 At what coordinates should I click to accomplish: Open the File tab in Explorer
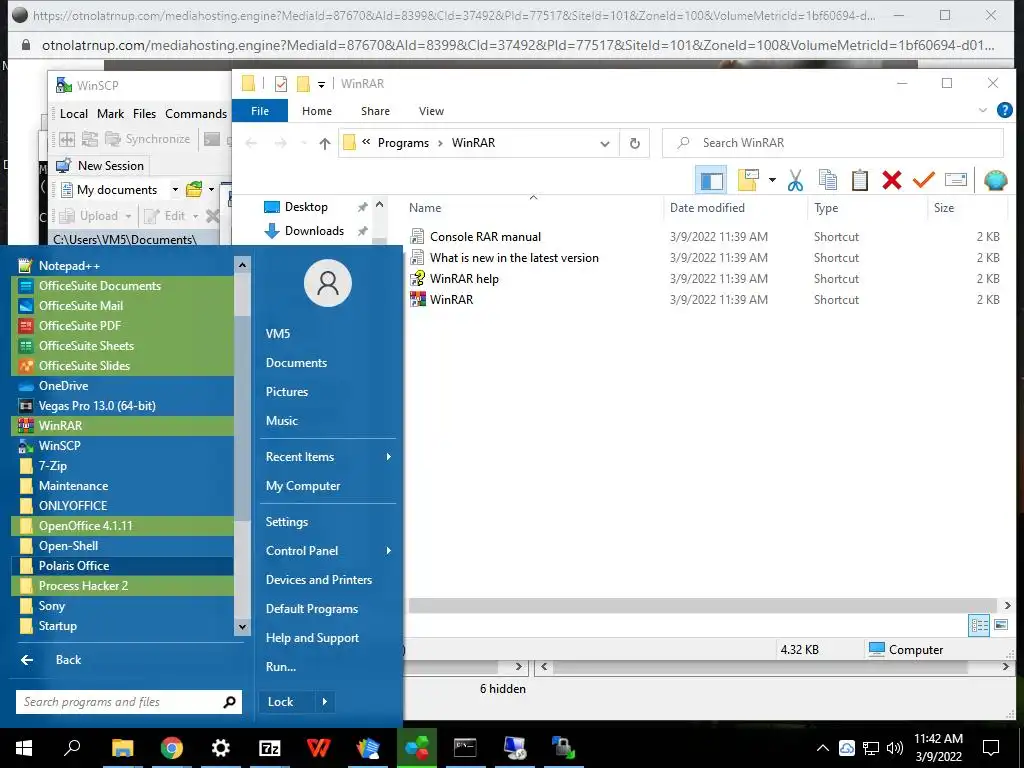tap(260, 111)
